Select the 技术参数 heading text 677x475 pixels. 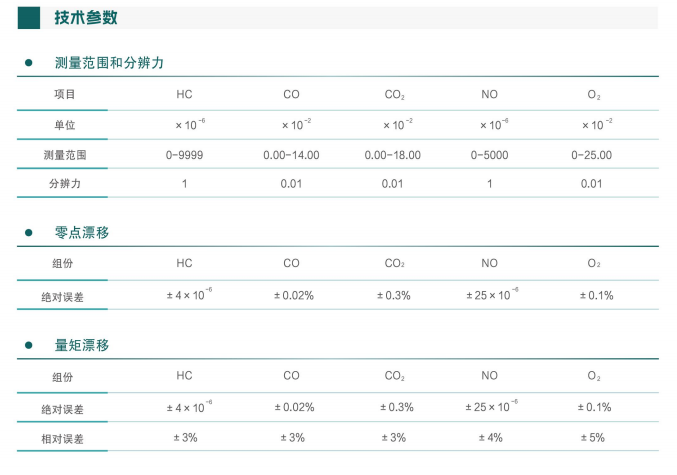[86, 17]
